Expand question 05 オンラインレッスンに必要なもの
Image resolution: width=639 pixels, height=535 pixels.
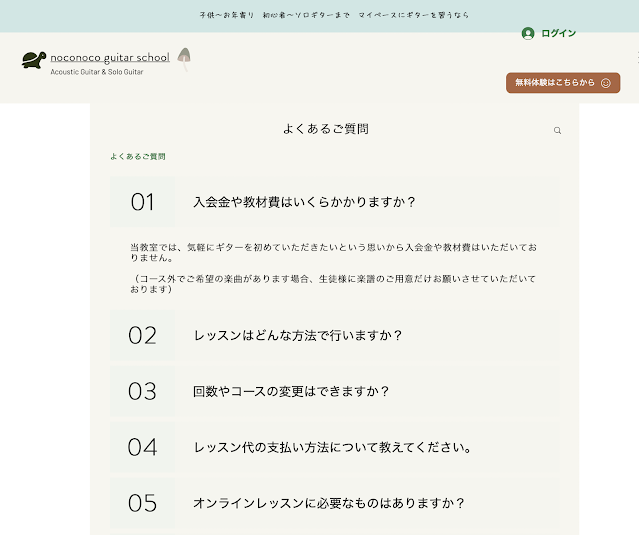click(x=334, y=503)
